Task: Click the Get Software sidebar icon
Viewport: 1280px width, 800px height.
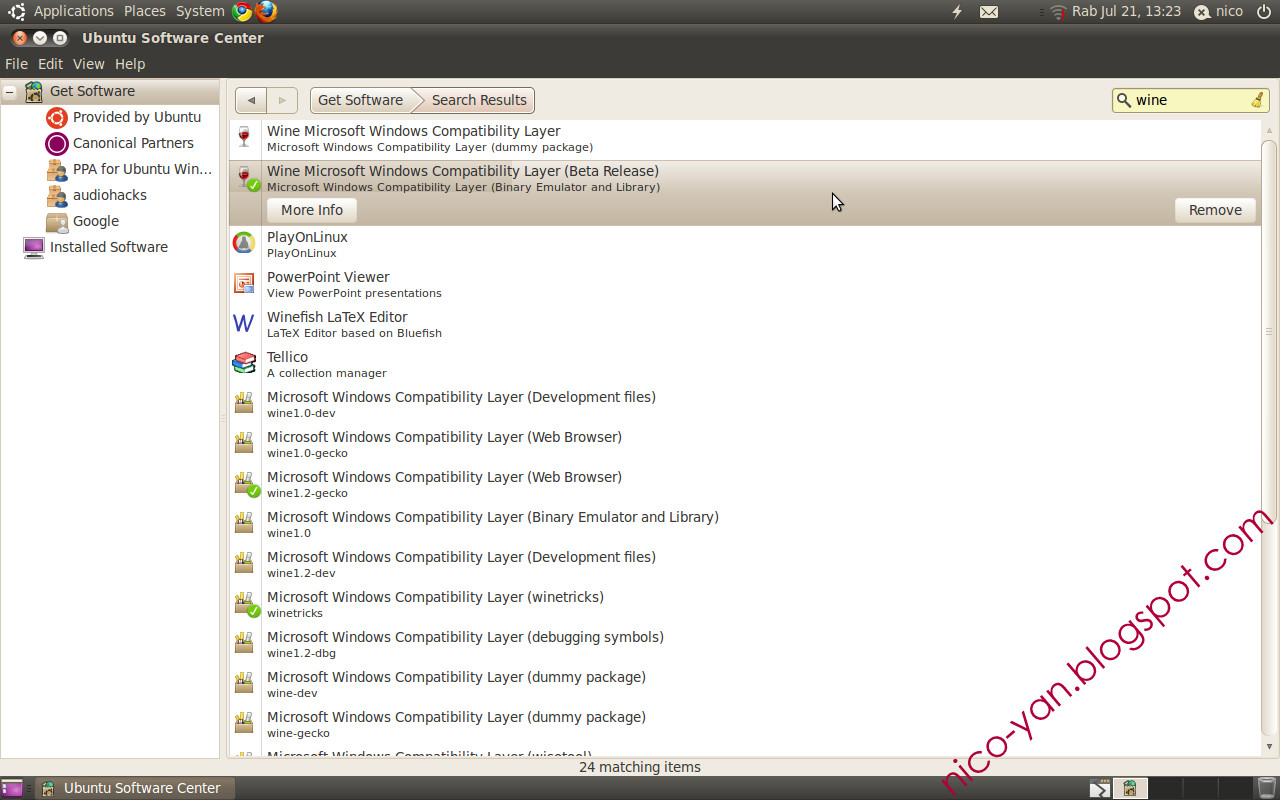Action: click(x=34, y=91)
